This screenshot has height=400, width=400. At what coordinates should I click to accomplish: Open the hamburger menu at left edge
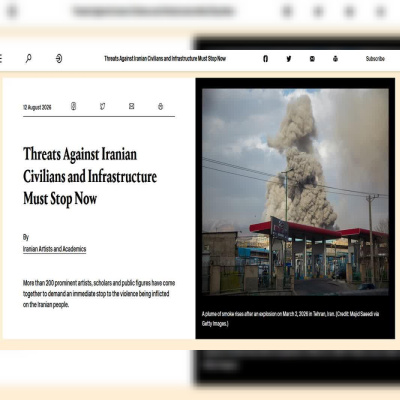coord(1,59)
